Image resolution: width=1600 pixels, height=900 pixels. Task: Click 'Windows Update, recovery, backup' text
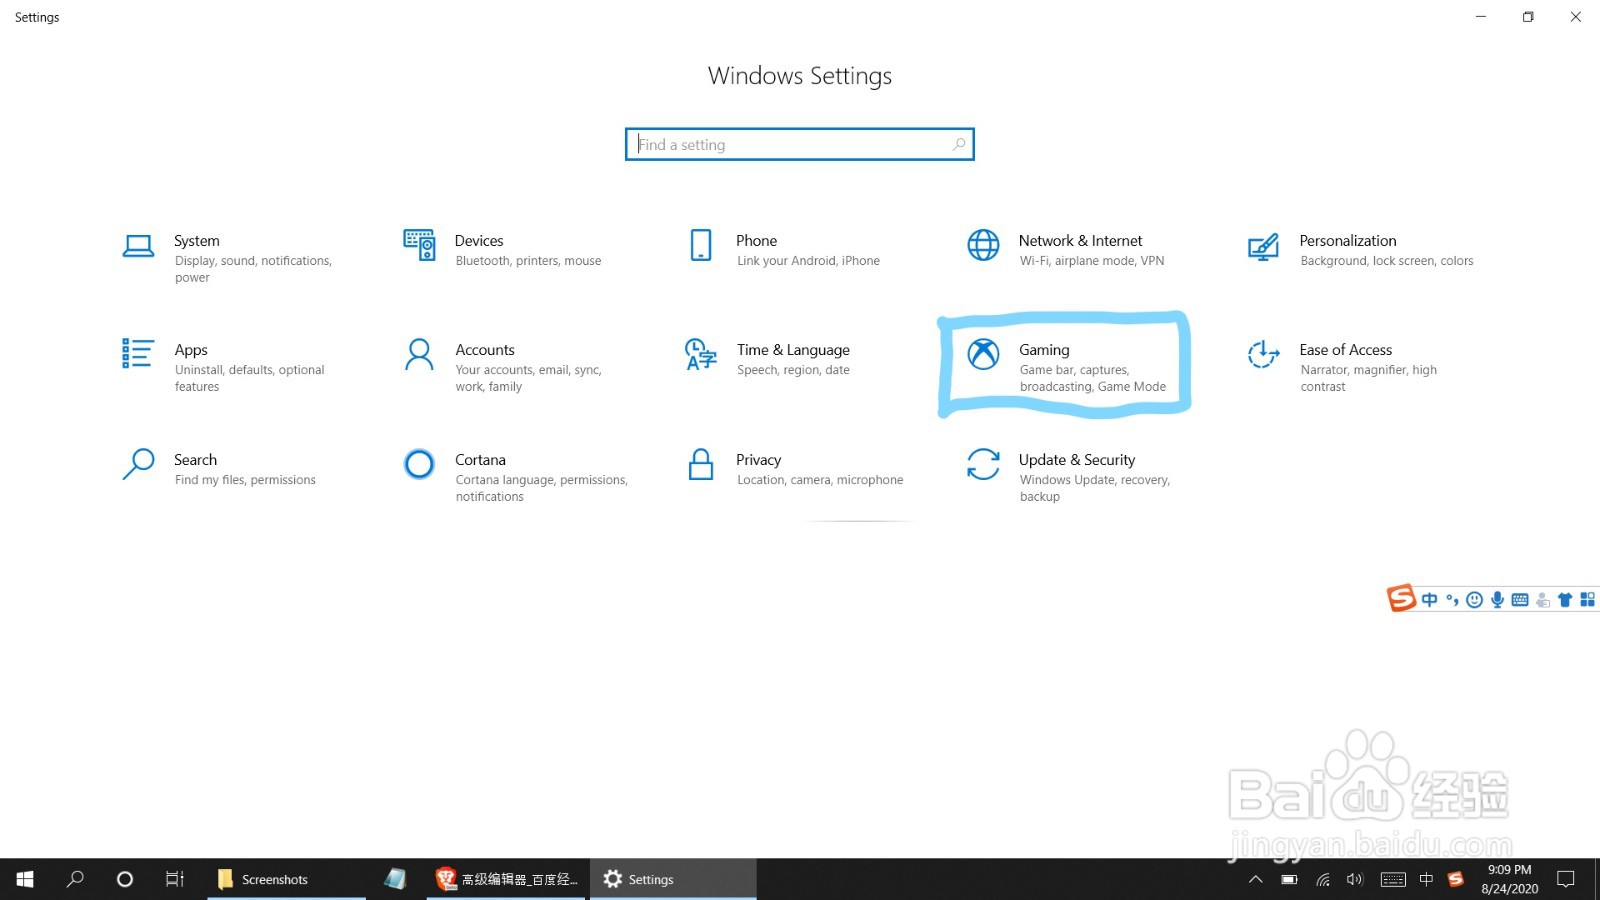tap(1094, 488)
